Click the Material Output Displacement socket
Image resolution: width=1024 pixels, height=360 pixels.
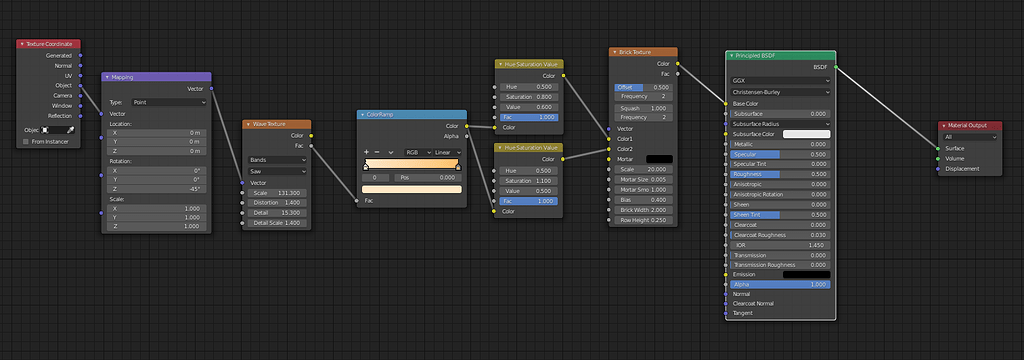[938, 169]
